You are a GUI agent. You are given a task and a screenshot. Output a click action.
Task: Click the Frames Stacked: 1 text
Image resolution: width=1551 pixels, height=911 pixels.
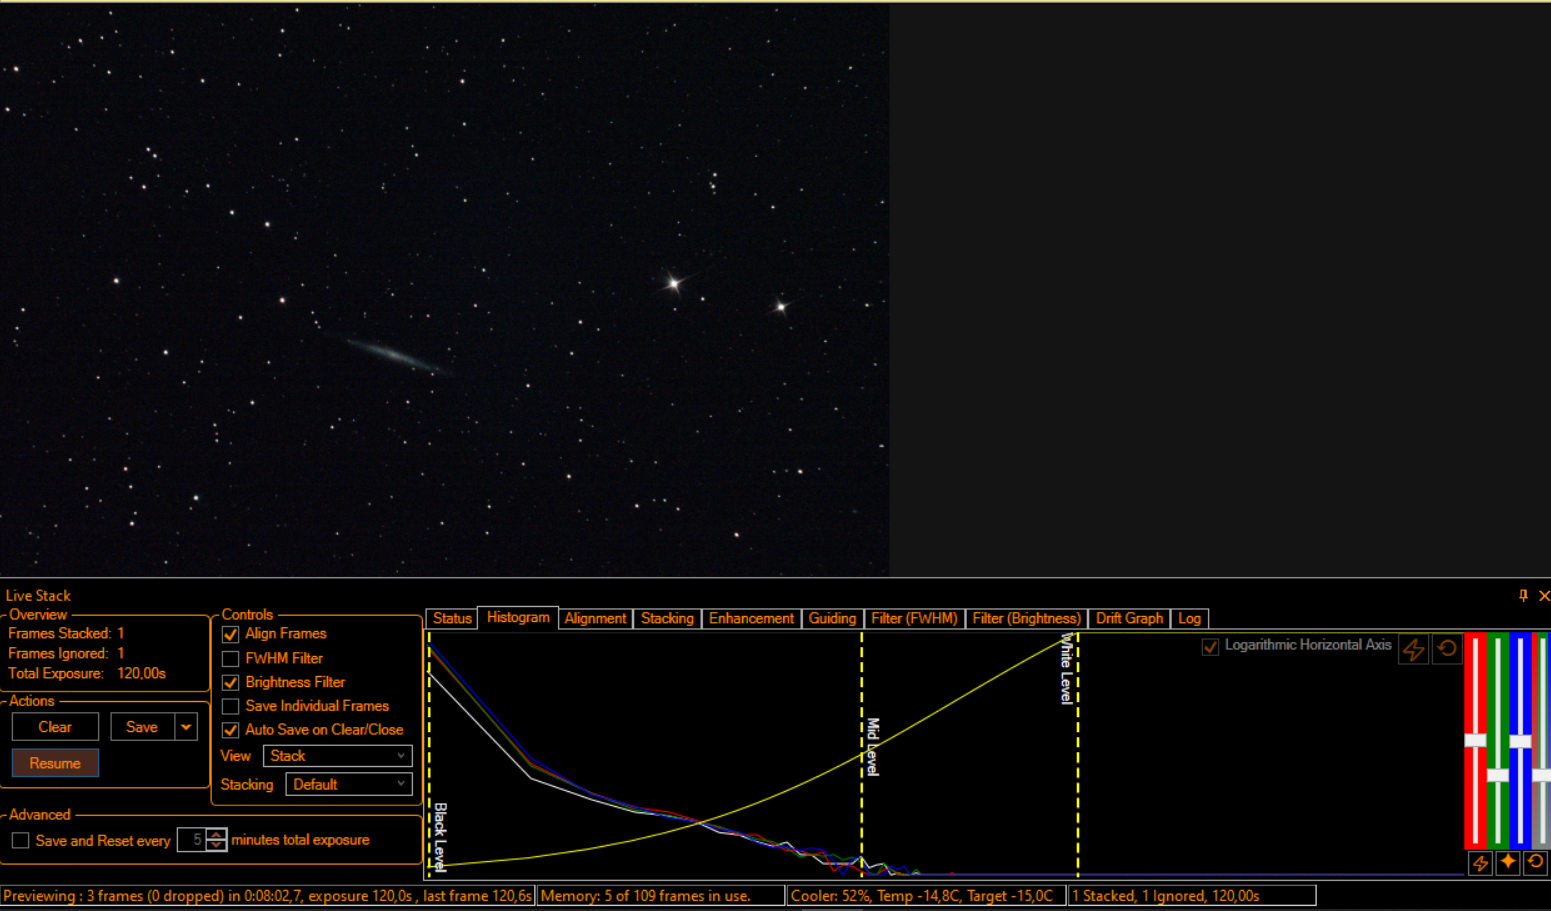66,633
